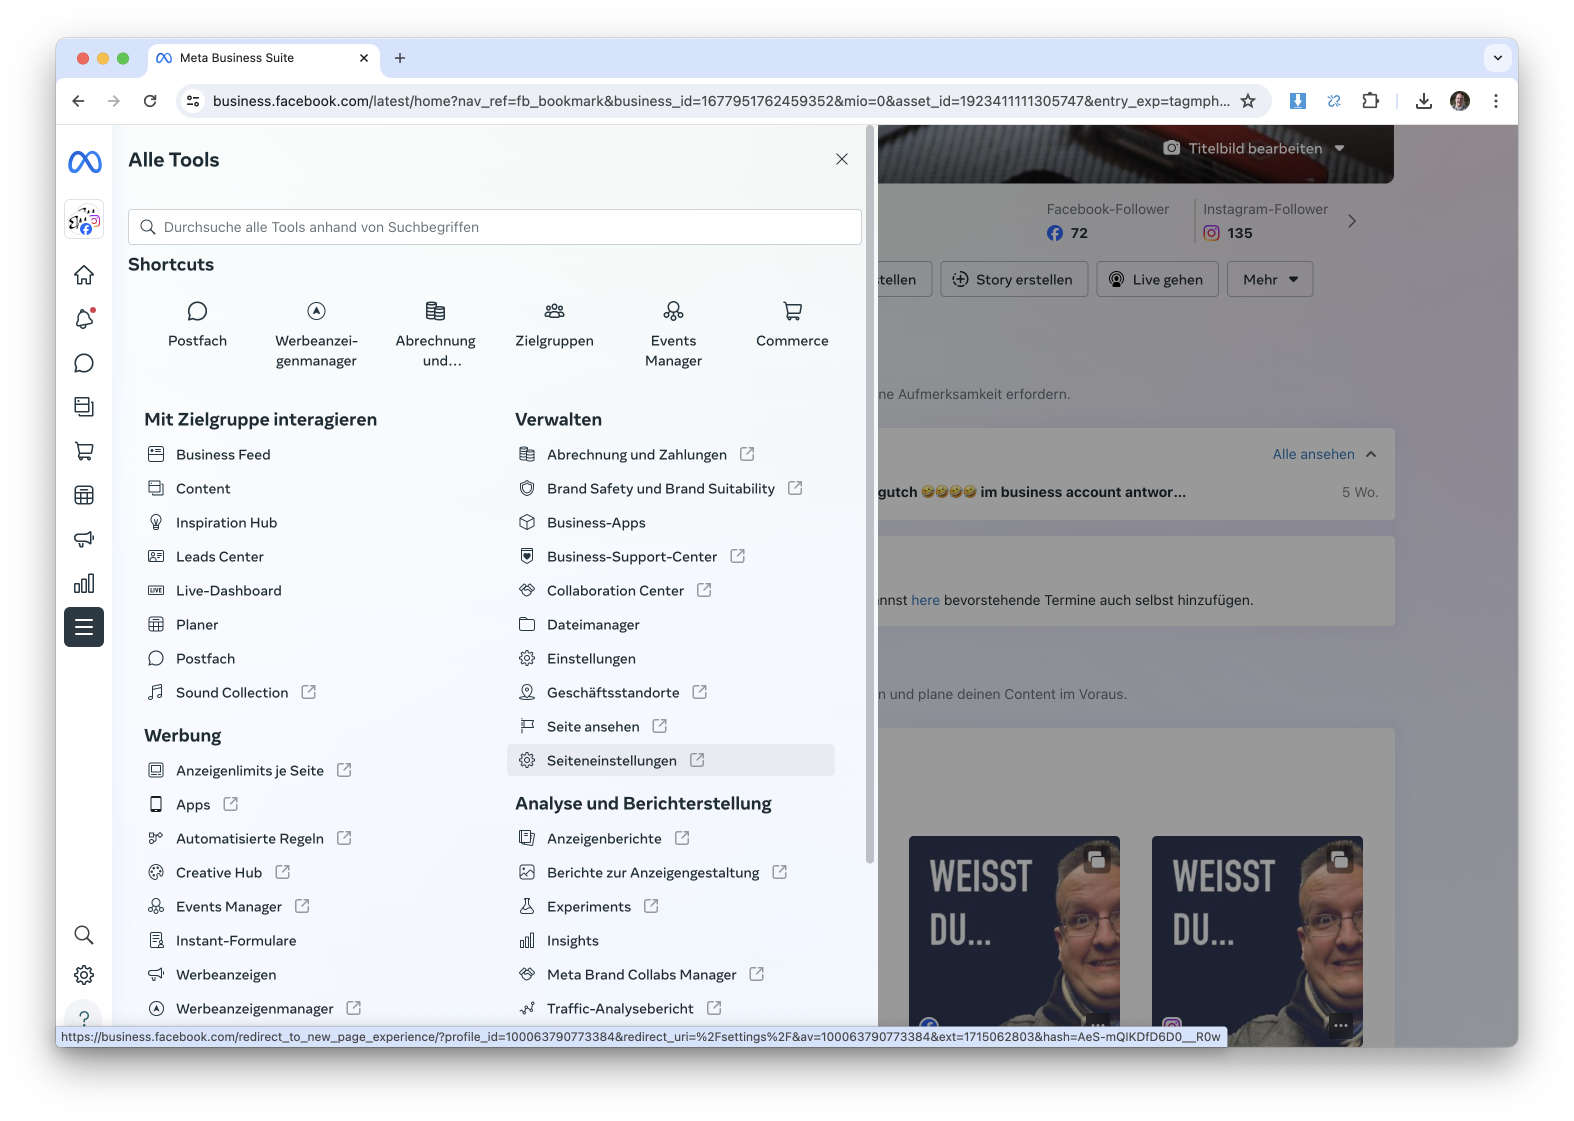Open the Postfach shortcut icon

(x=197, y=312)
